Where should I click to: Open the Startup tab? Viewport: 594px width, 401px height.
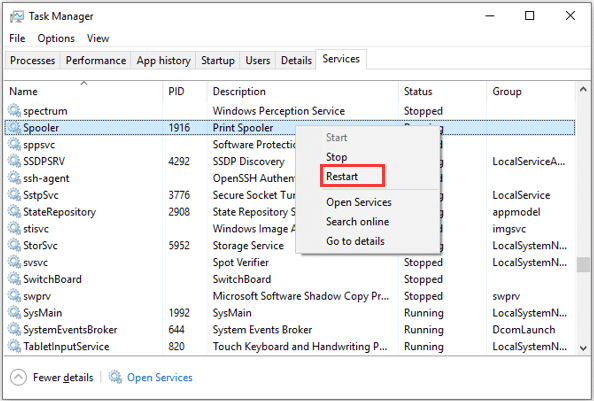(x=218, y=60)
